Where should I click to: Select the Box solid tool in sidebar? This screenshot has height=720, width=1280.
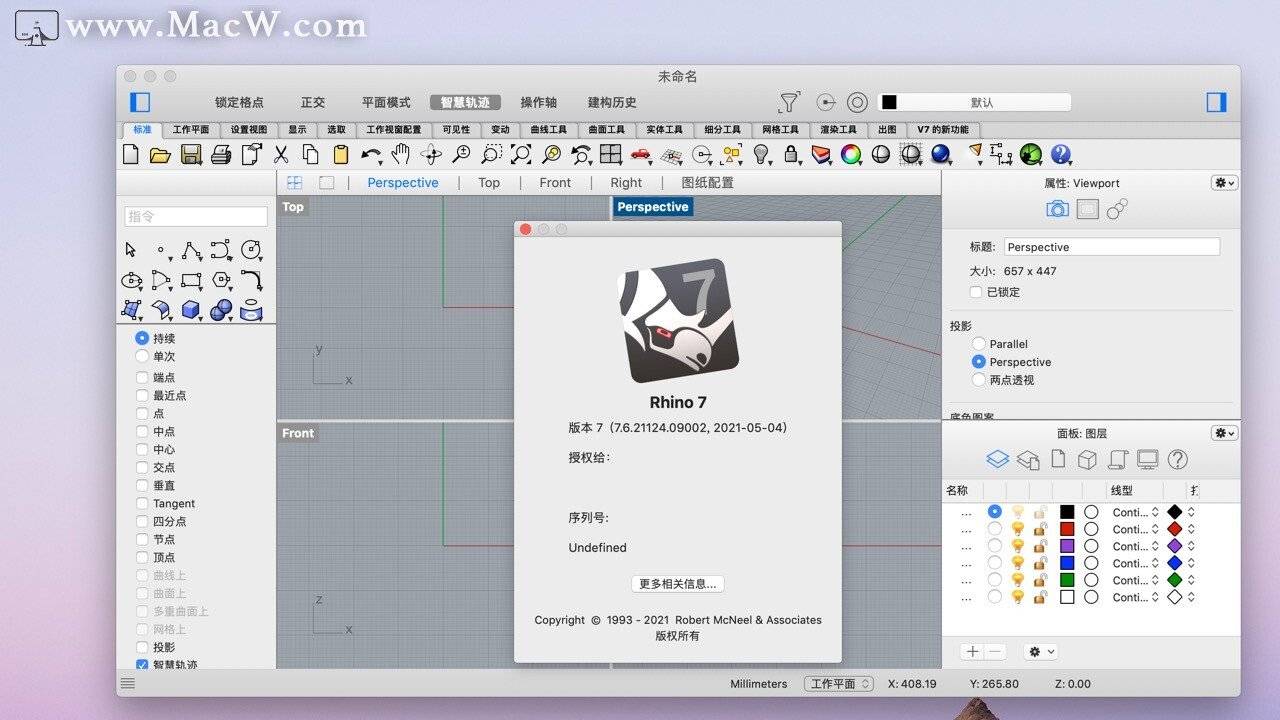click(191, 310)
